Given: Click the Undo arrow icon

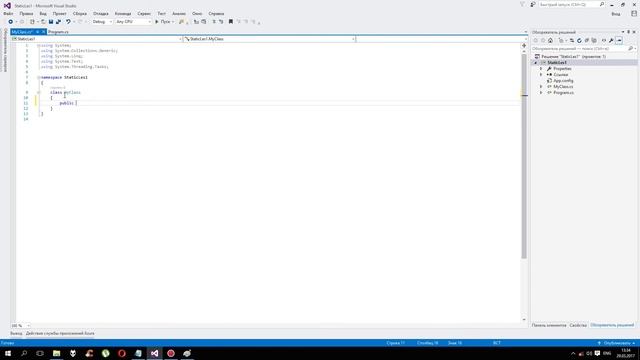Looking at the screenshot, I should tap(68, 22).
